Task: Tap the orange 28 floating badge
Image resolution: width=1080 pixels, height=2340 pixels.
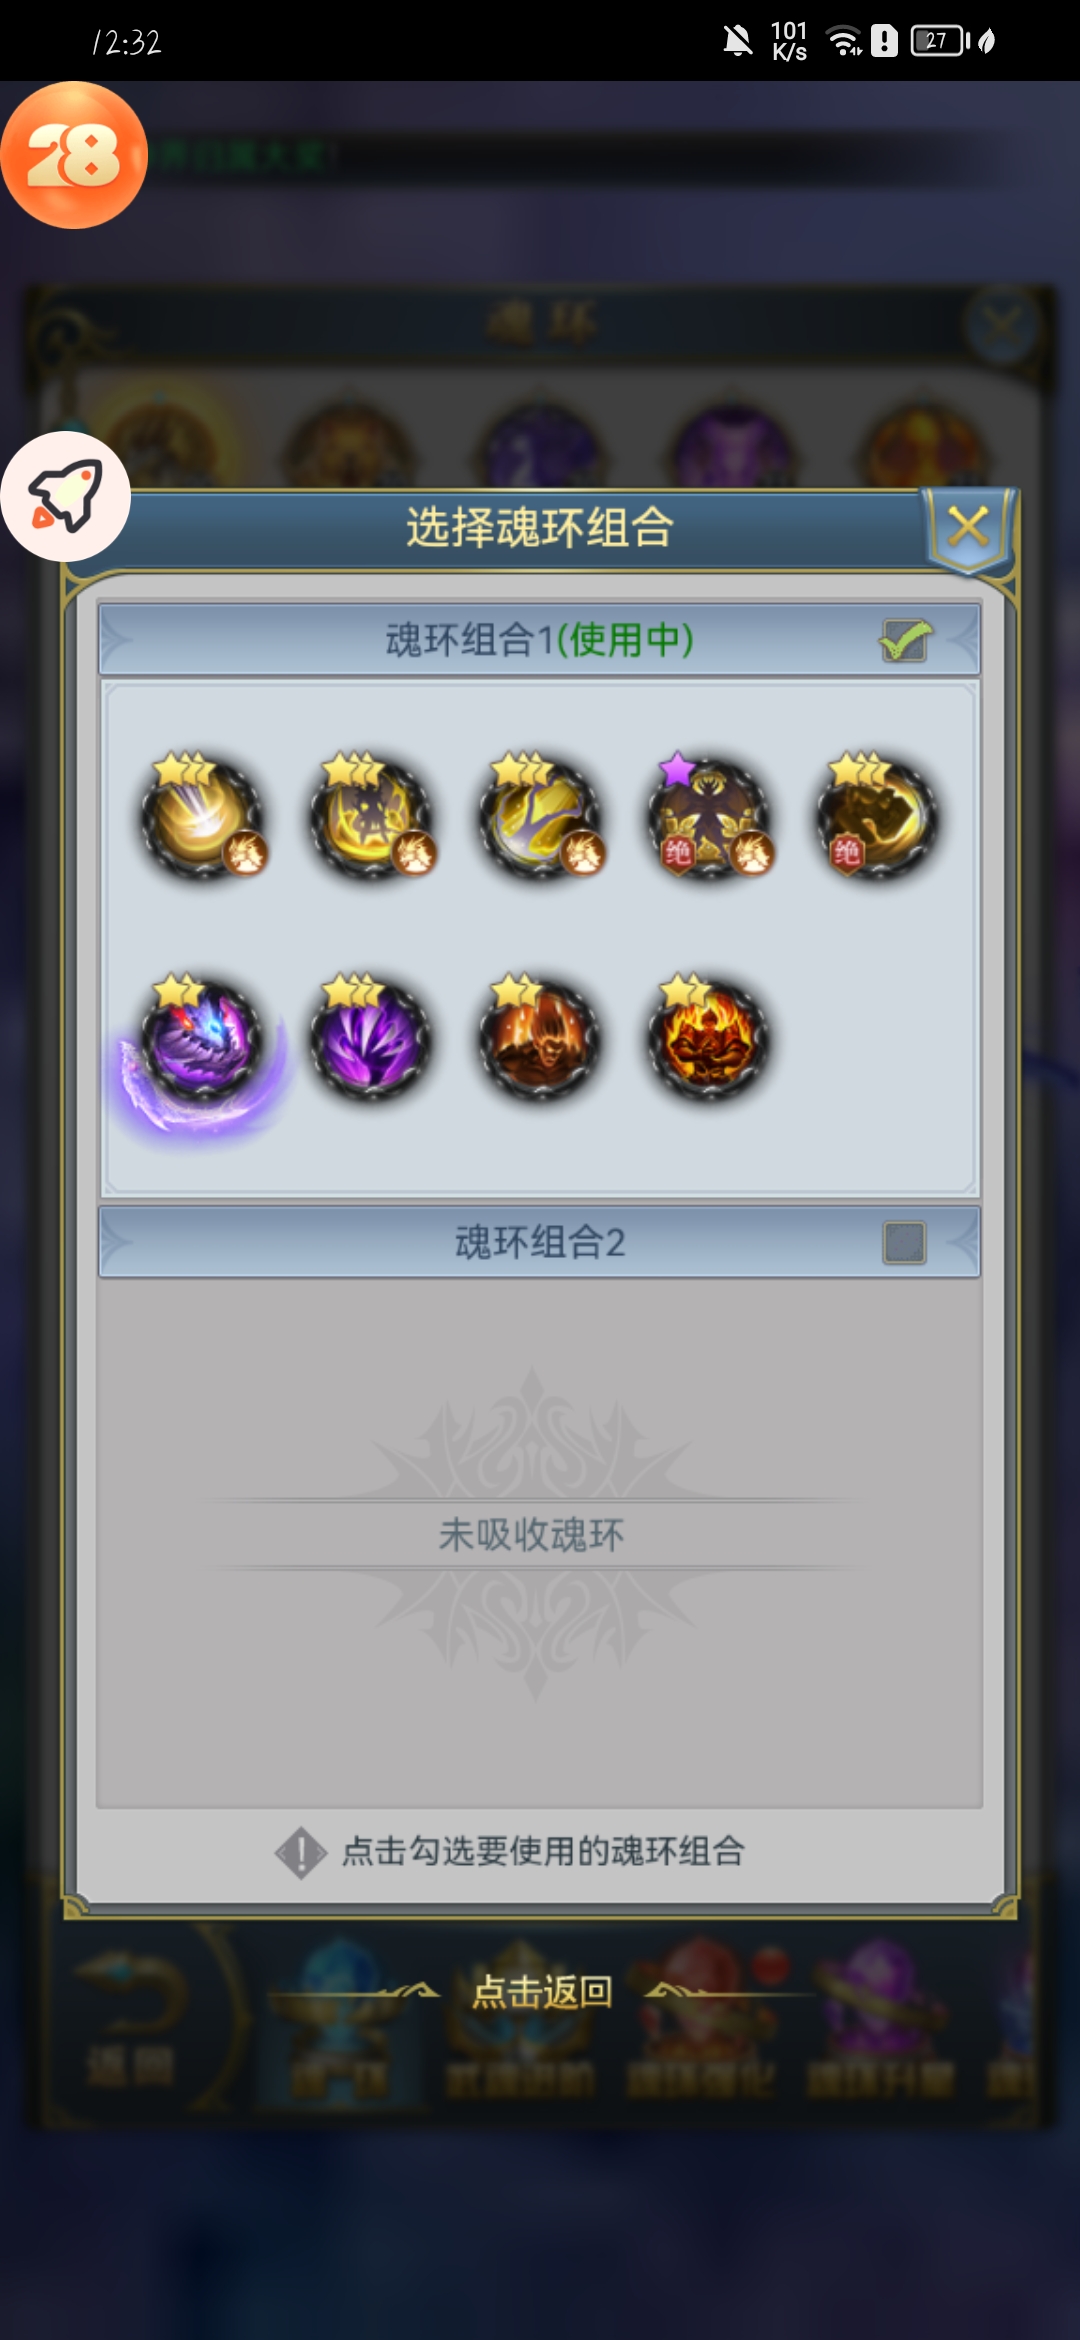Action: [x=74, y=155]
